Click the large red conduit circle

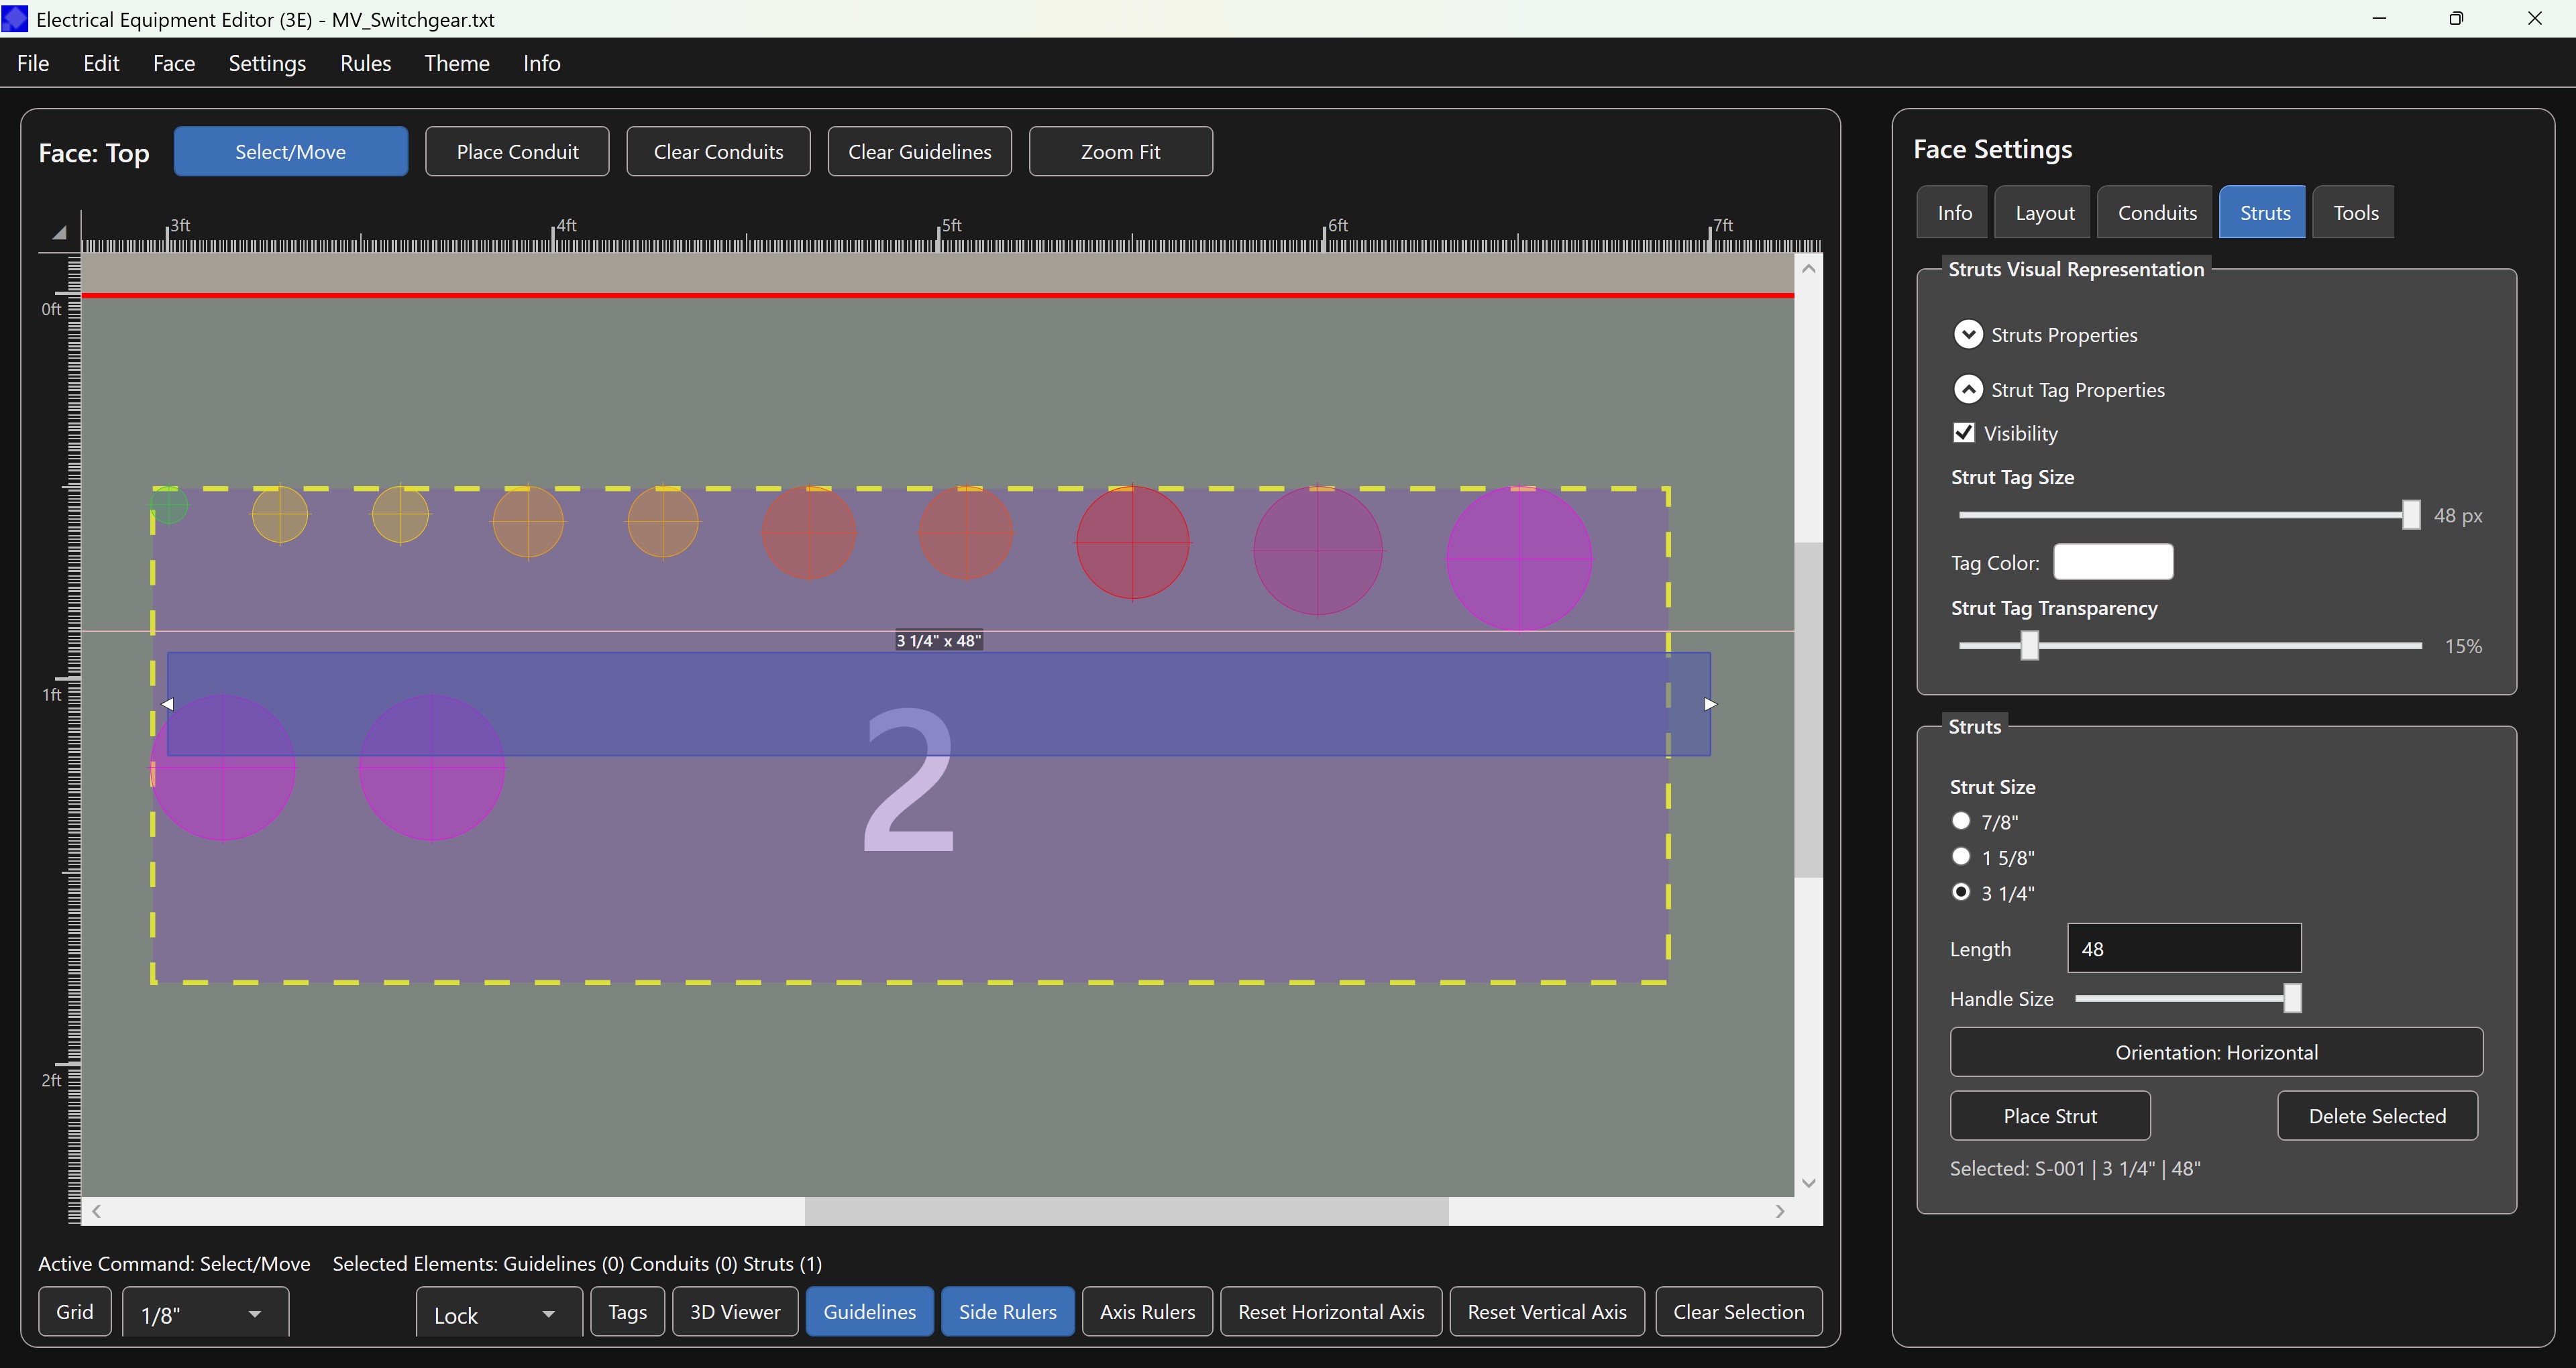[1132, 543]
